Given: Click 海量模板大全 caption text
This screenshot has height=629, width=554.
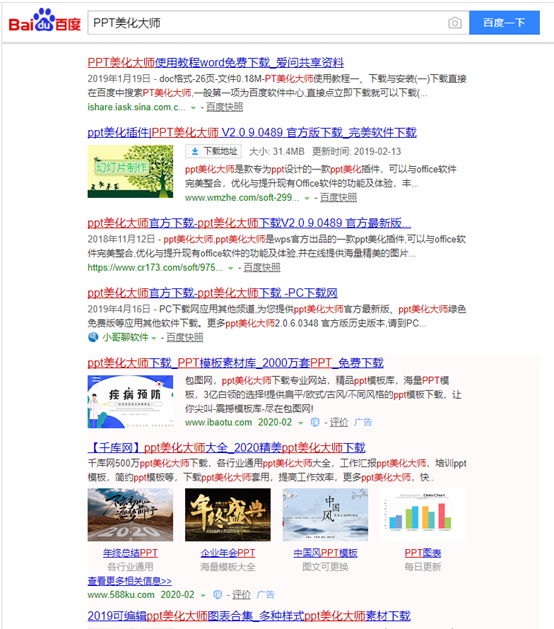Looking at the screenshot, I should point(228,567).
